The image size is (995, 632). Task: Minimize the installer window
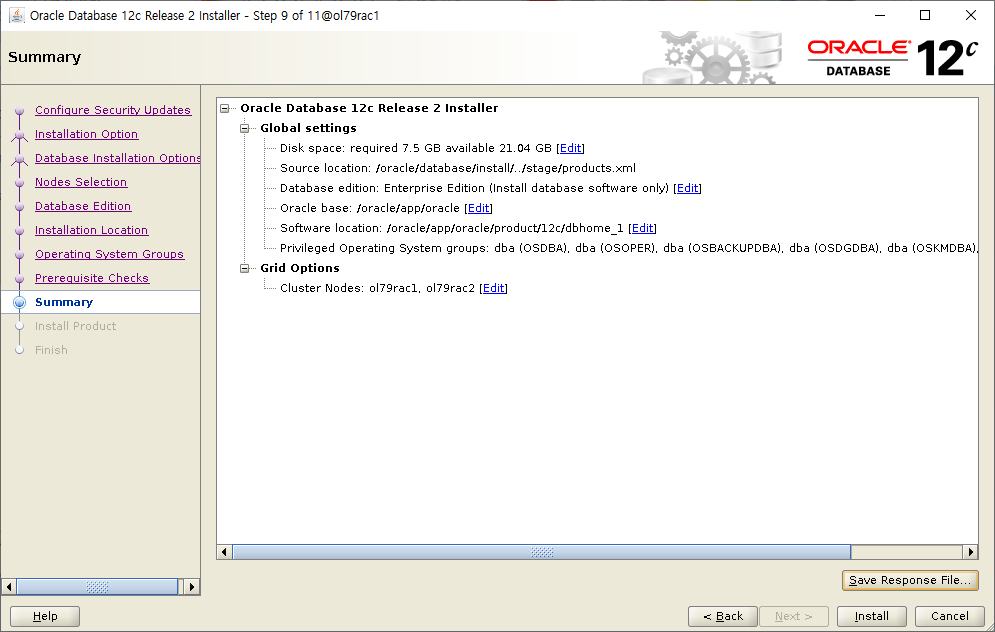pyautogui.click(x=880, y=15)
